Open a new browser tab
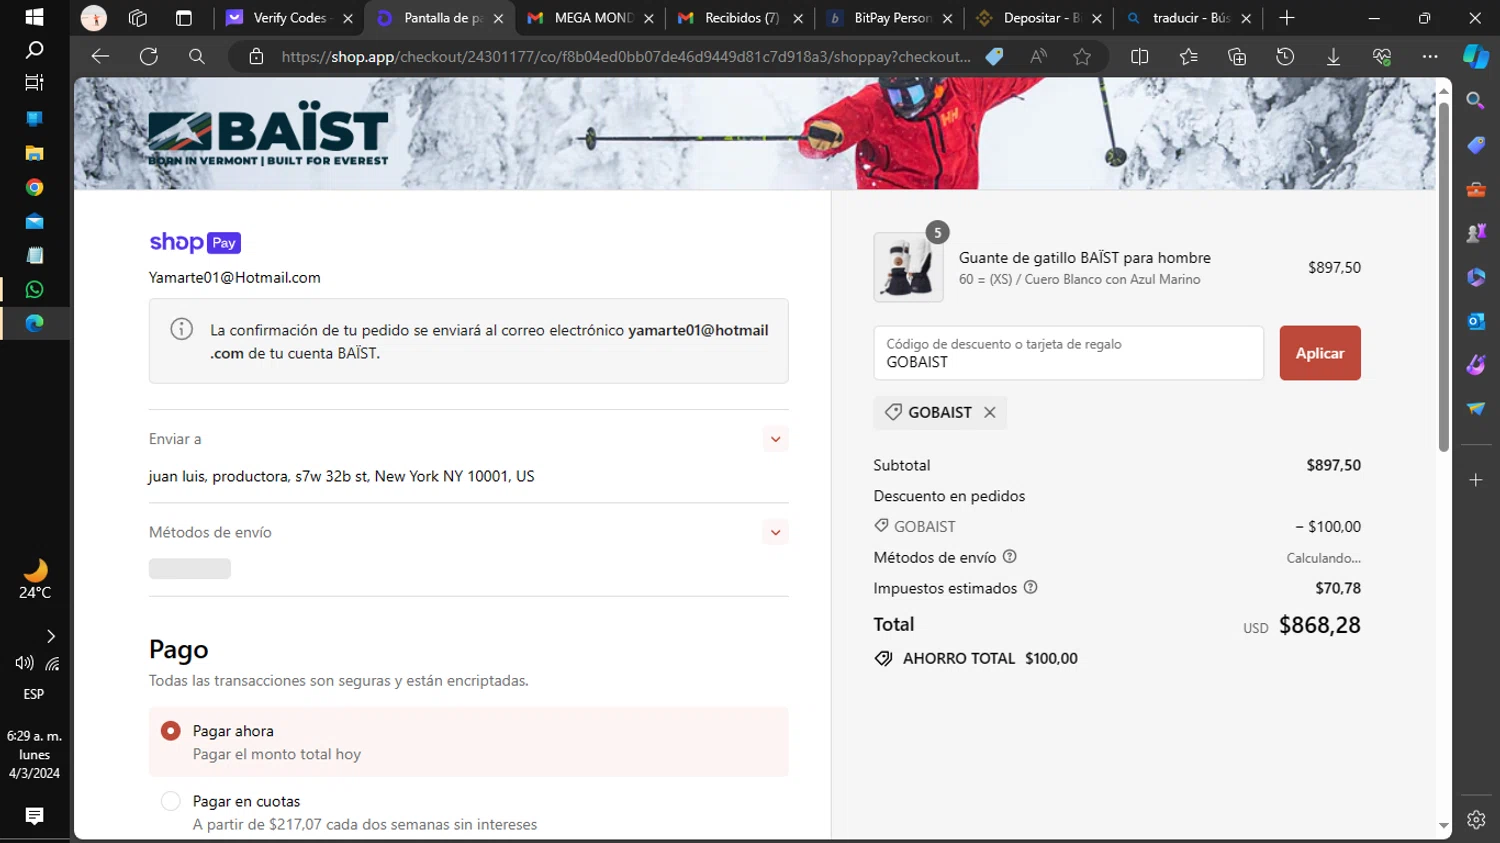Image resolution: width=1500 pixels, height=843 pixels. (x=1287, y=18)
